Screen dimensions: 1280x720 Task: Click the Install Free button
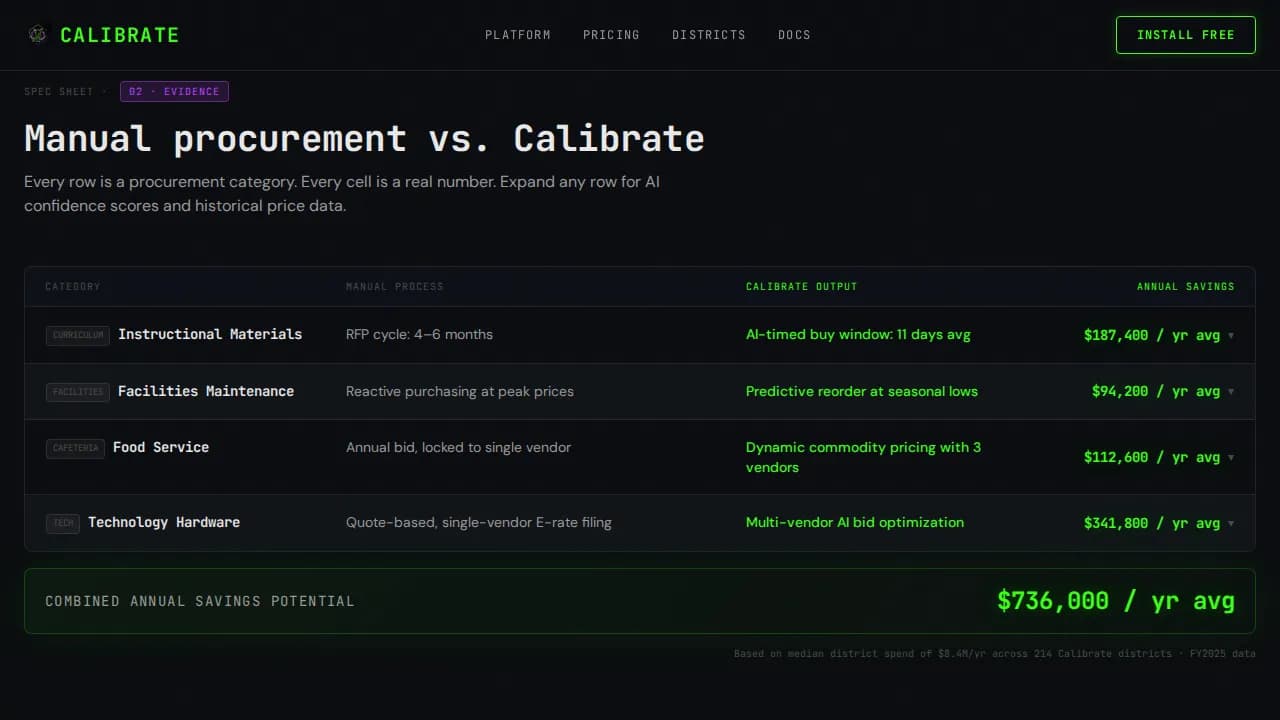point(1185,35)
